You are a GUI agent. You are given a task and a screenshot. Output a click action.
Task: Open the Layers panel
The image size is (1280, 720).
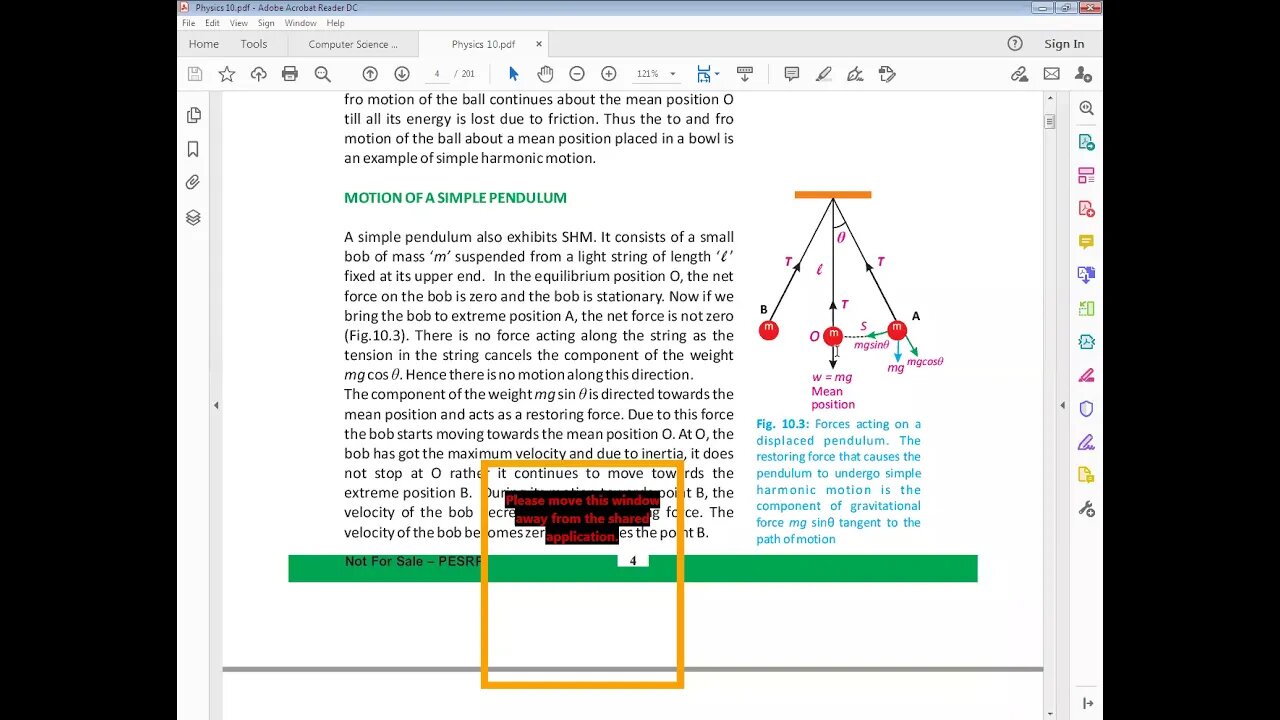pyautogui.click(x=193, y=217)
